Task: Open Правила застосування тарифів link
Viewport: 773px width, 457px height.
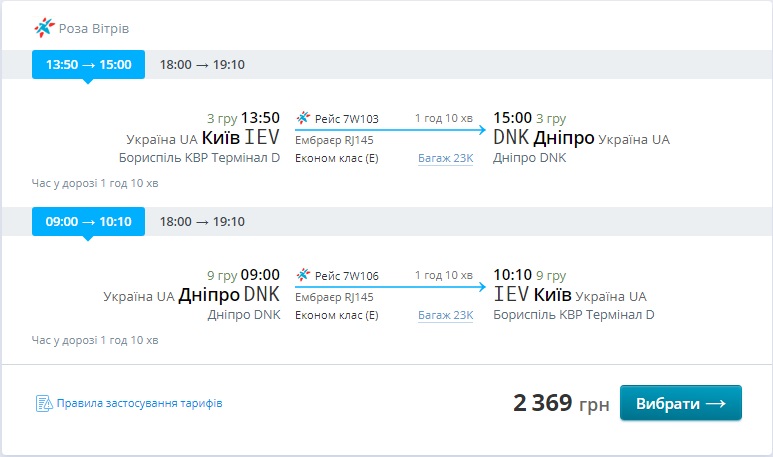Action: click(139, 404)
